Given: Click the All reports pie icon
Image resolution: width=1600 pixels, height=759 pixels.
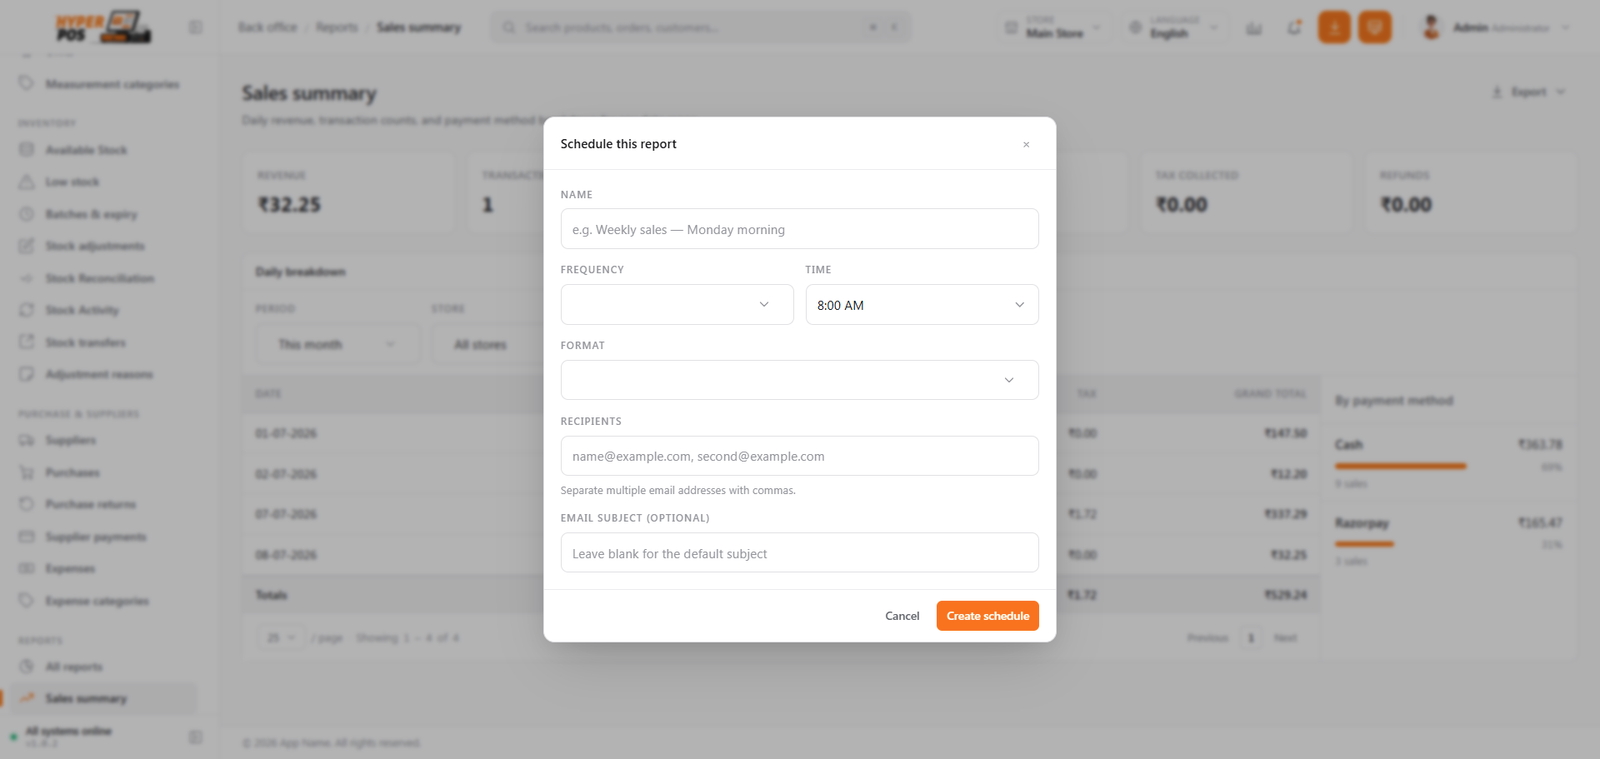Looking at the screenshot, I should [x=27, y=667].
